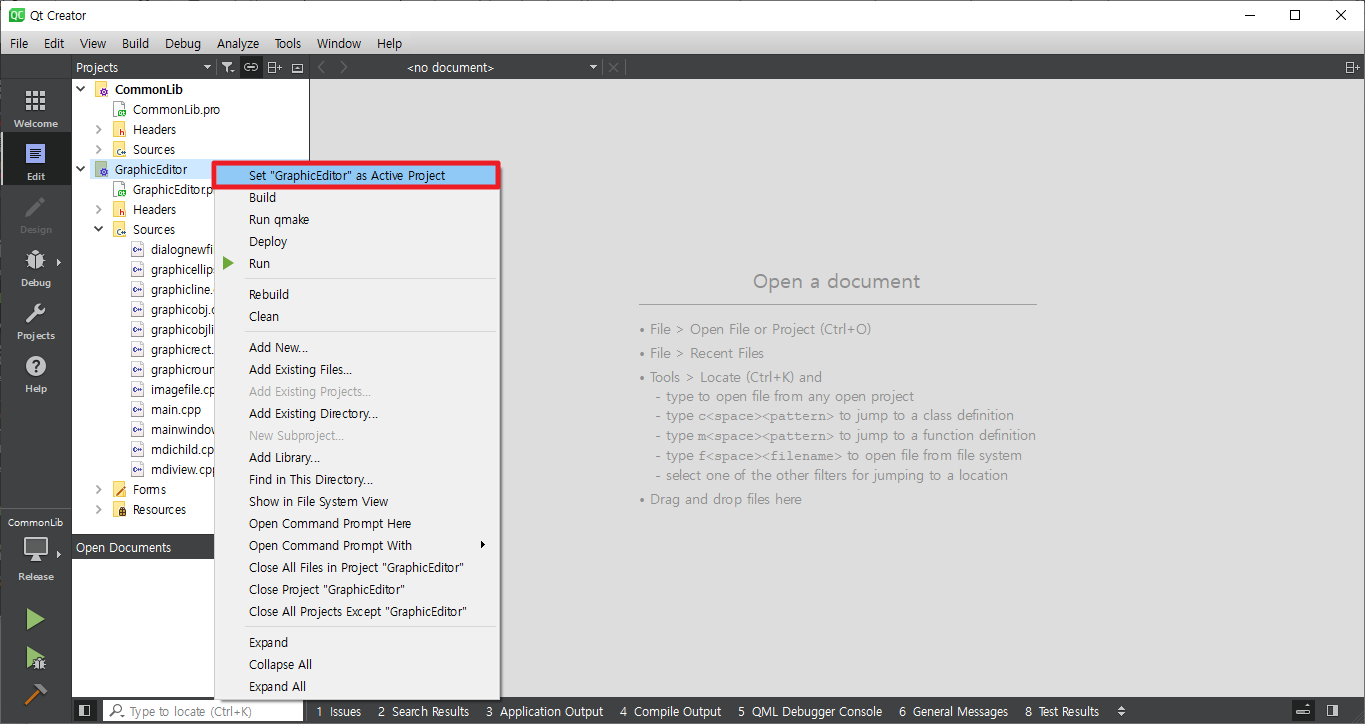This screenshot has height=724, width=1365.
Task: Expand the Resources folder
Action: (x=98, y=509)
